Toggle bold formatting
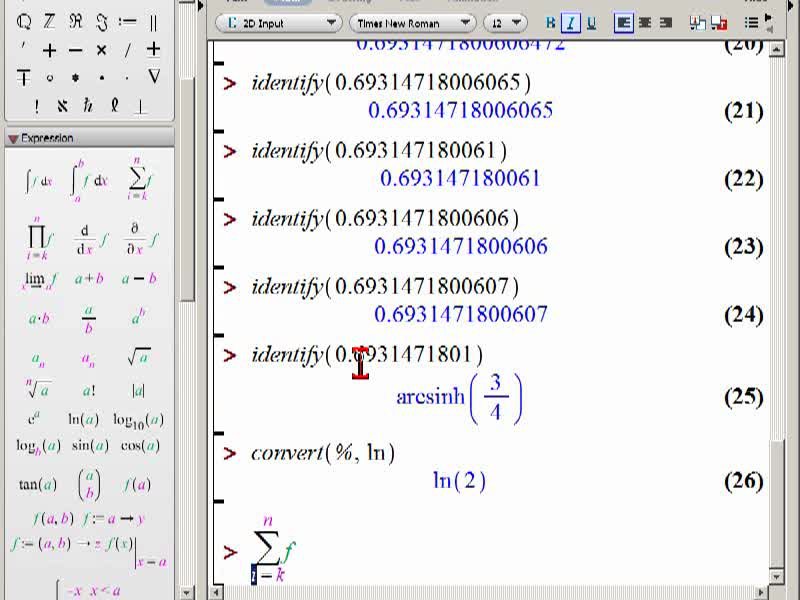This screenshot has width=800, height=600. pyautogui.click(x=550, y=23)
